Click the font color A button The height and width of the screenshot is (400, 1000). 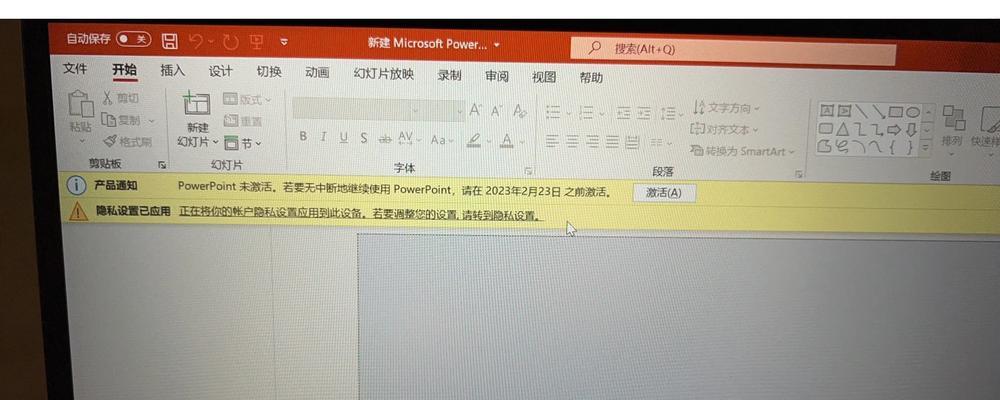[507, 140]
